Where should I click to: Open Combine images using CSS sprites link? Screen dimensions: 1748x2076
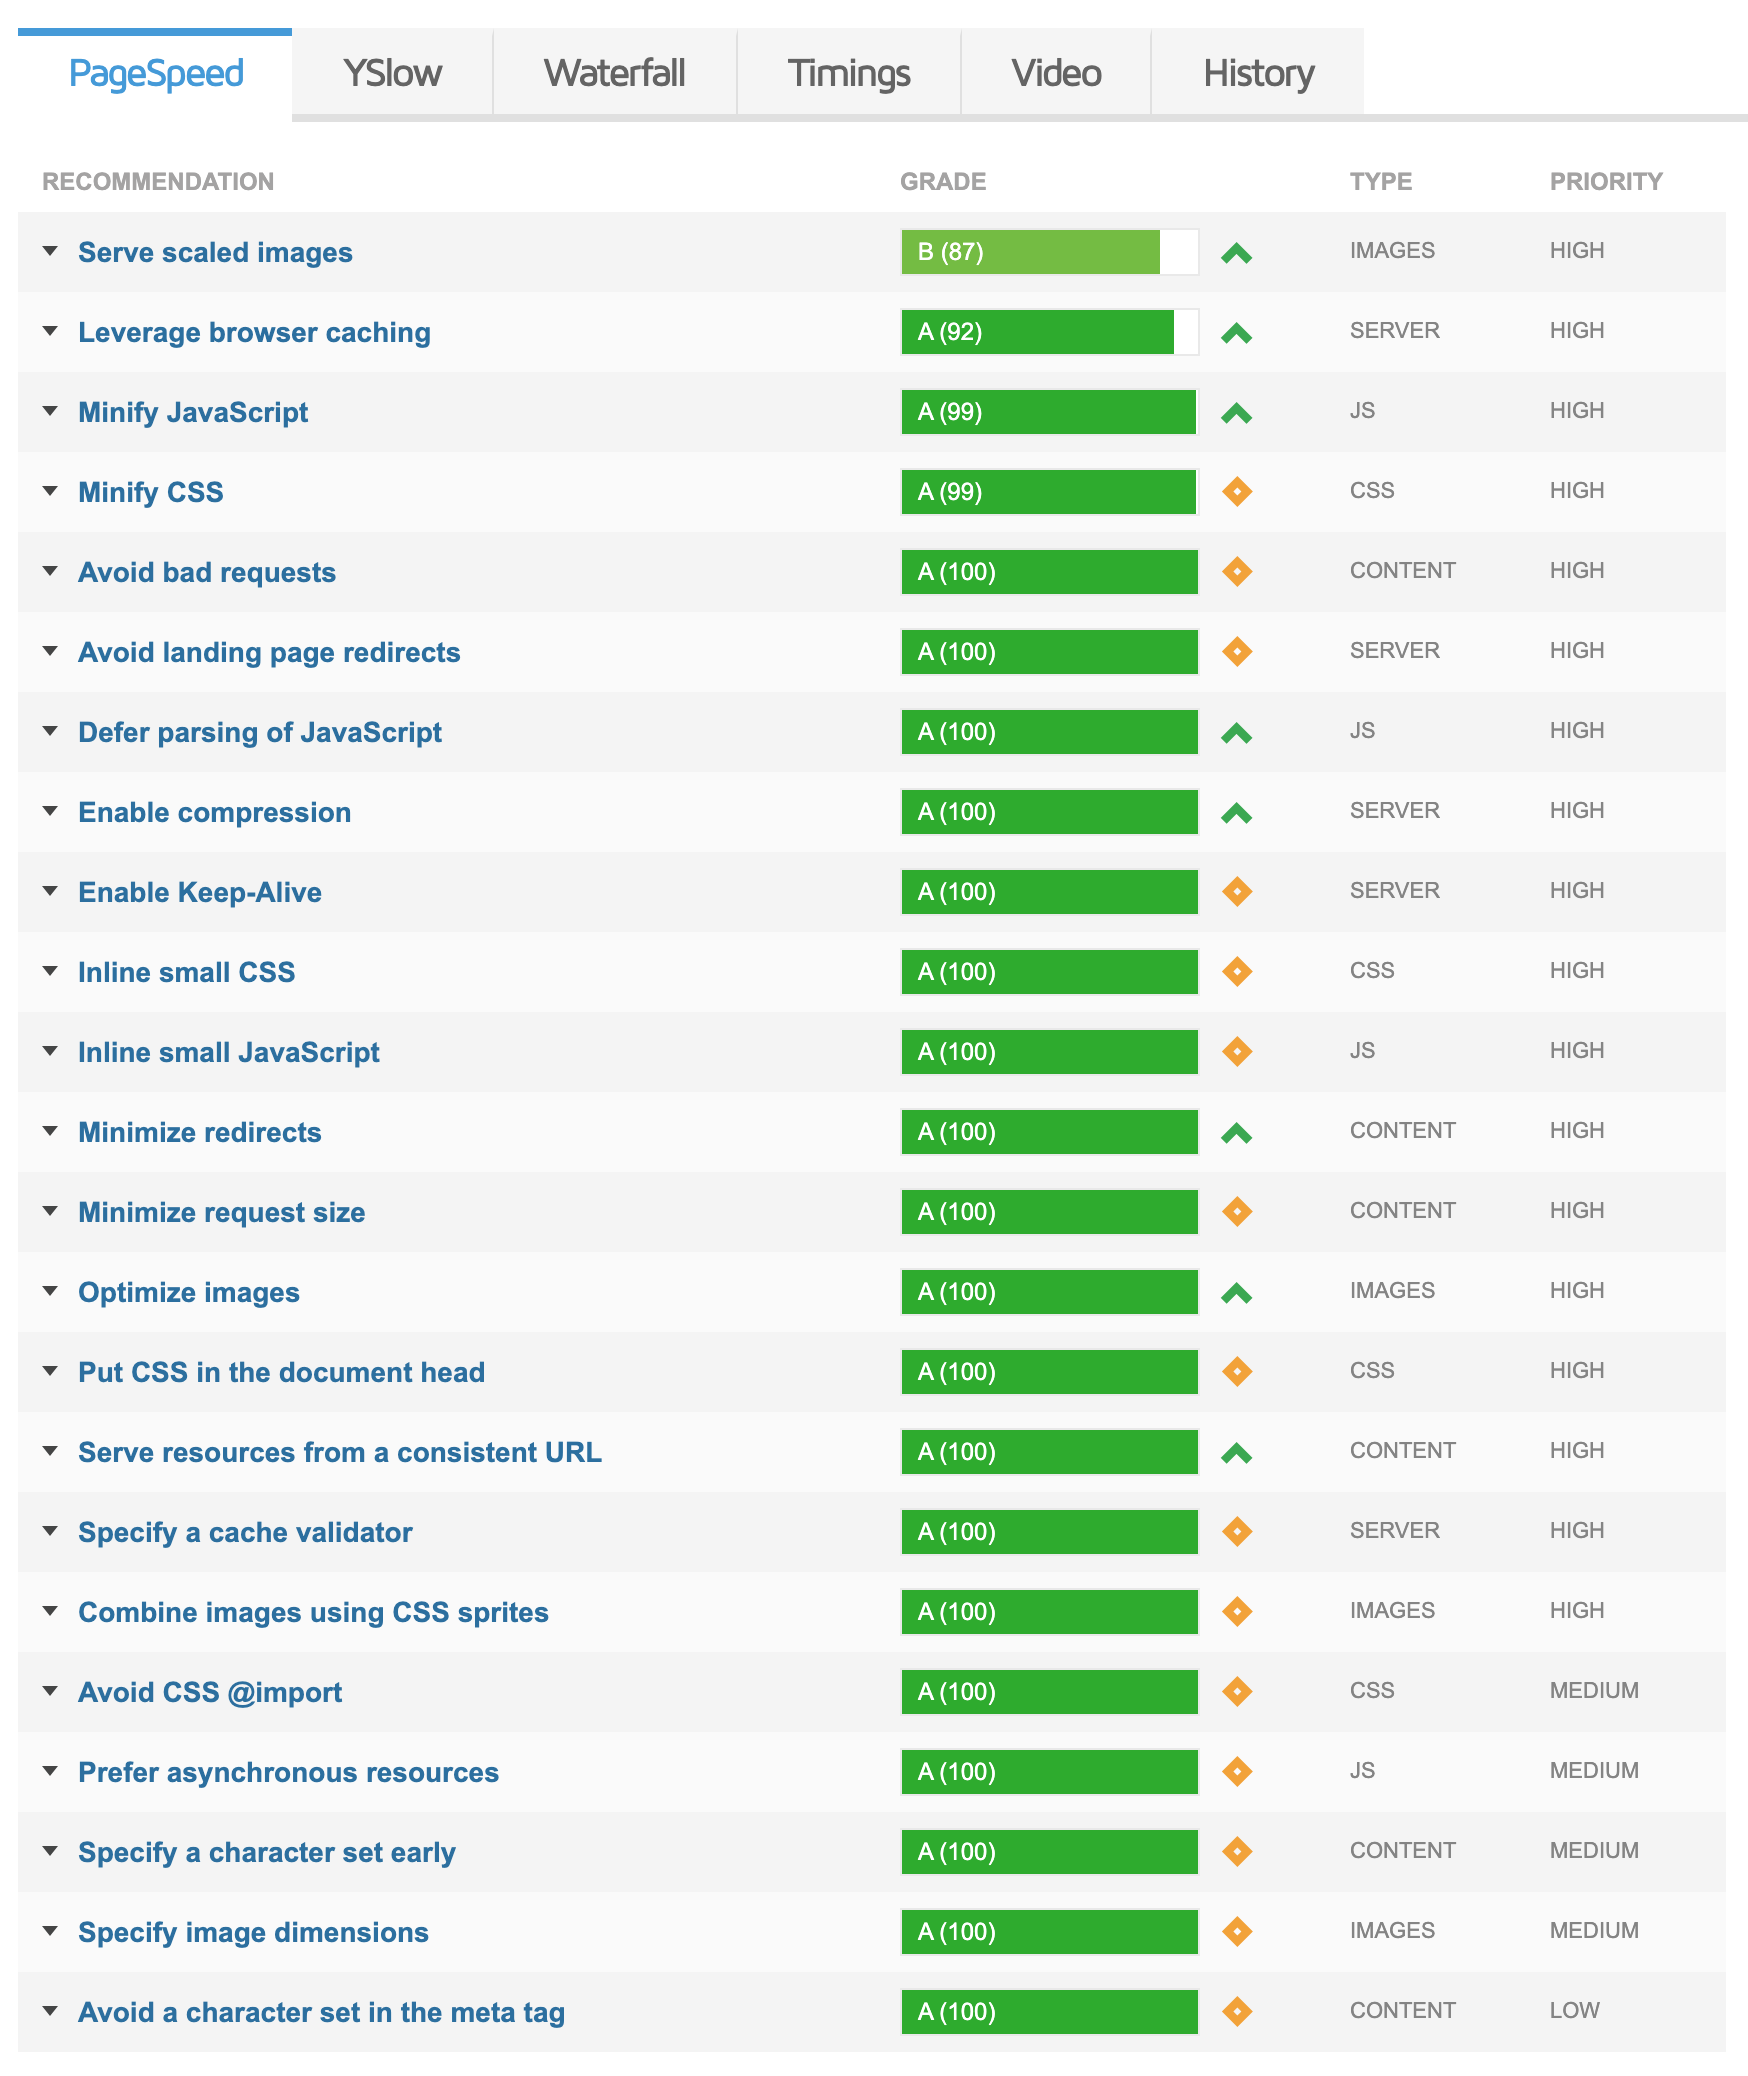[313, 1612]
